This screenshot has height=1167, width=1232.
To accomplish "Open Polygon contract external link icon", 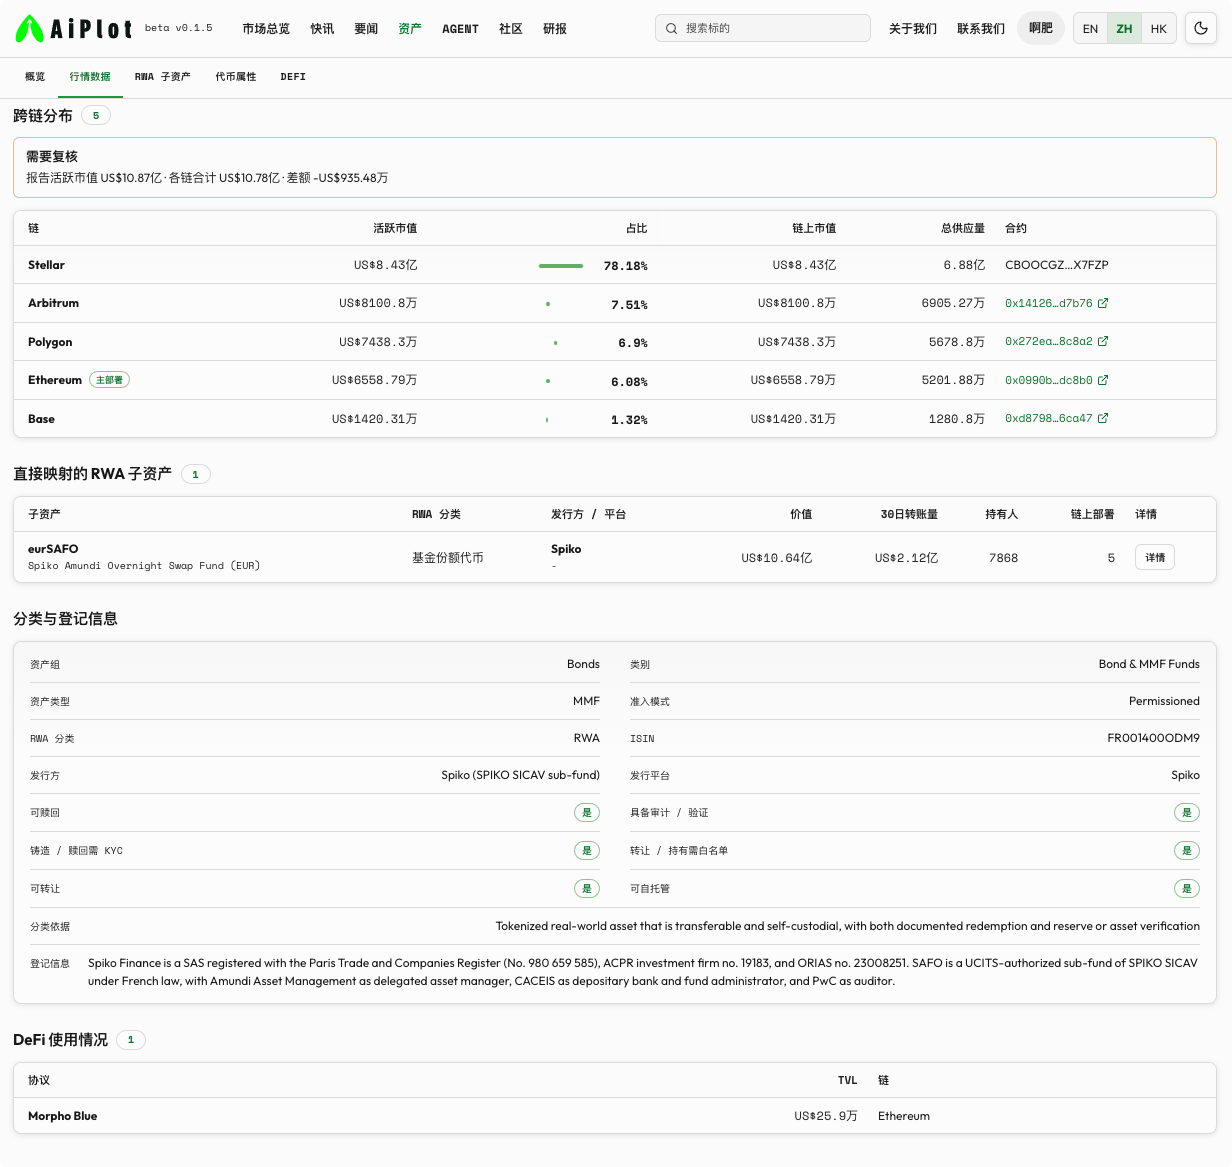I will click(x=1103, y=341).
